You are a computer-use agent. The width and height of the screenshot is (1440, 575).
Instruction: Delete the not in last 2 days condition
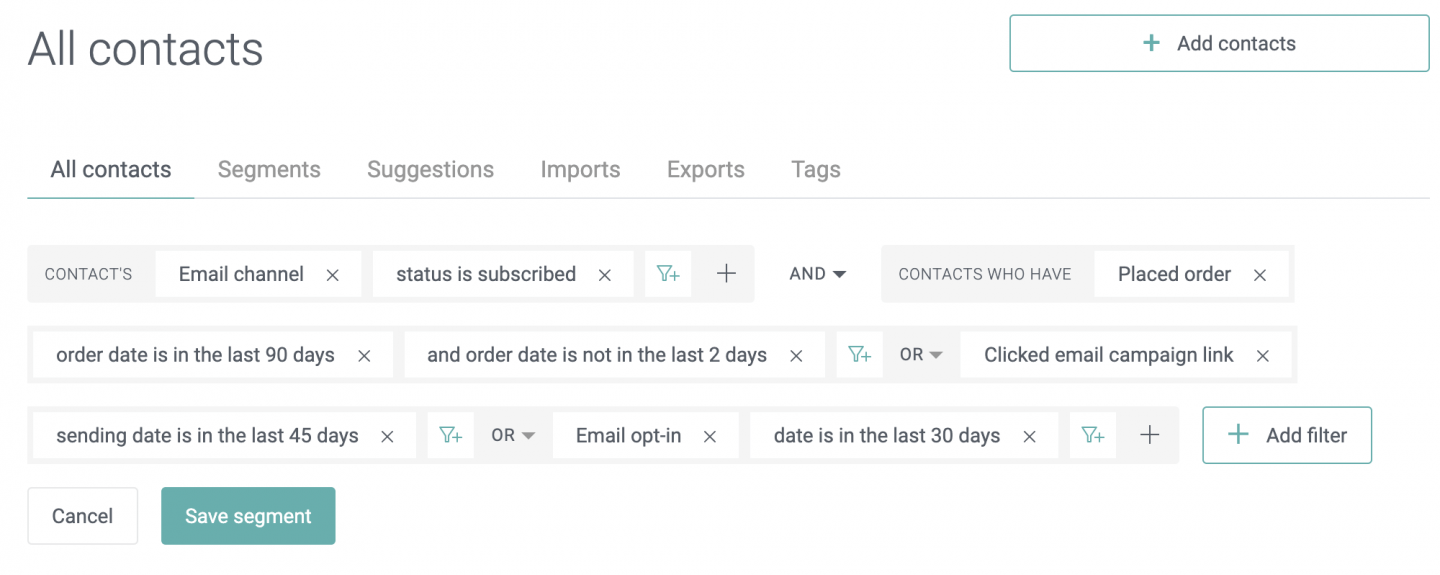(x=797, y=356)
